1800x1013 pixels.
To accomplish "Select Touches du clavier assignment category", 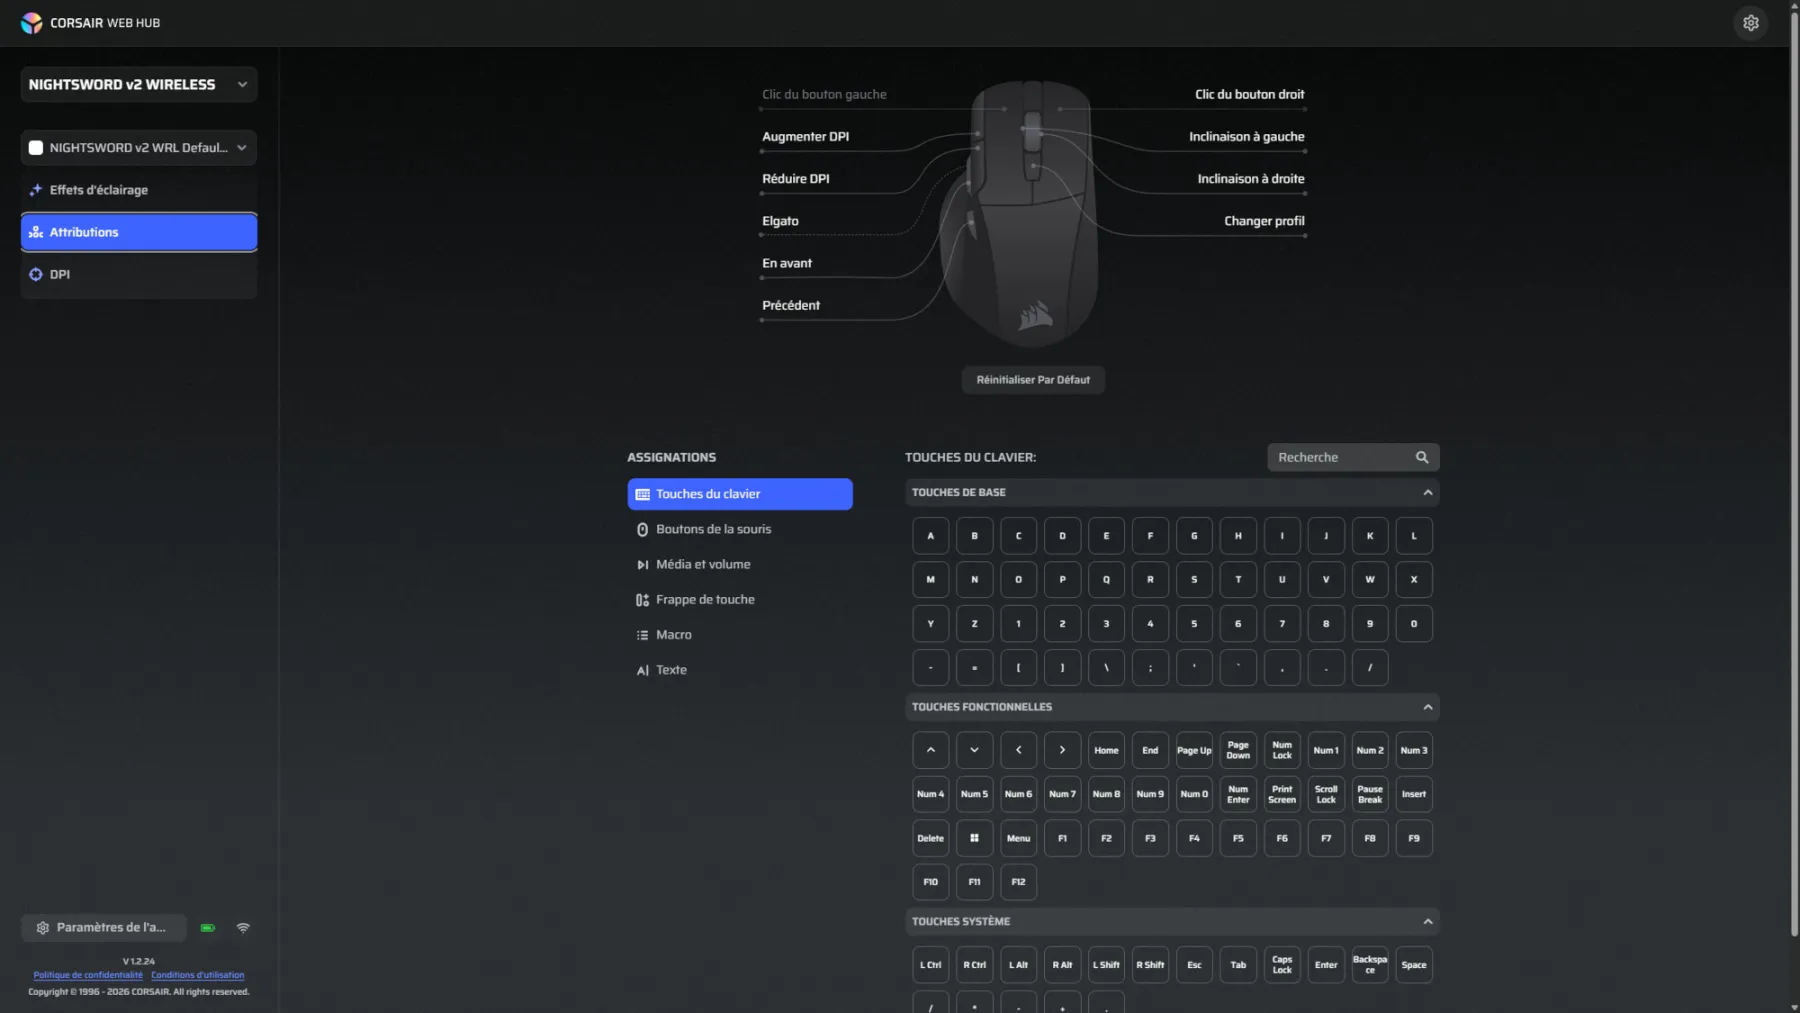I will coord(740,494).
